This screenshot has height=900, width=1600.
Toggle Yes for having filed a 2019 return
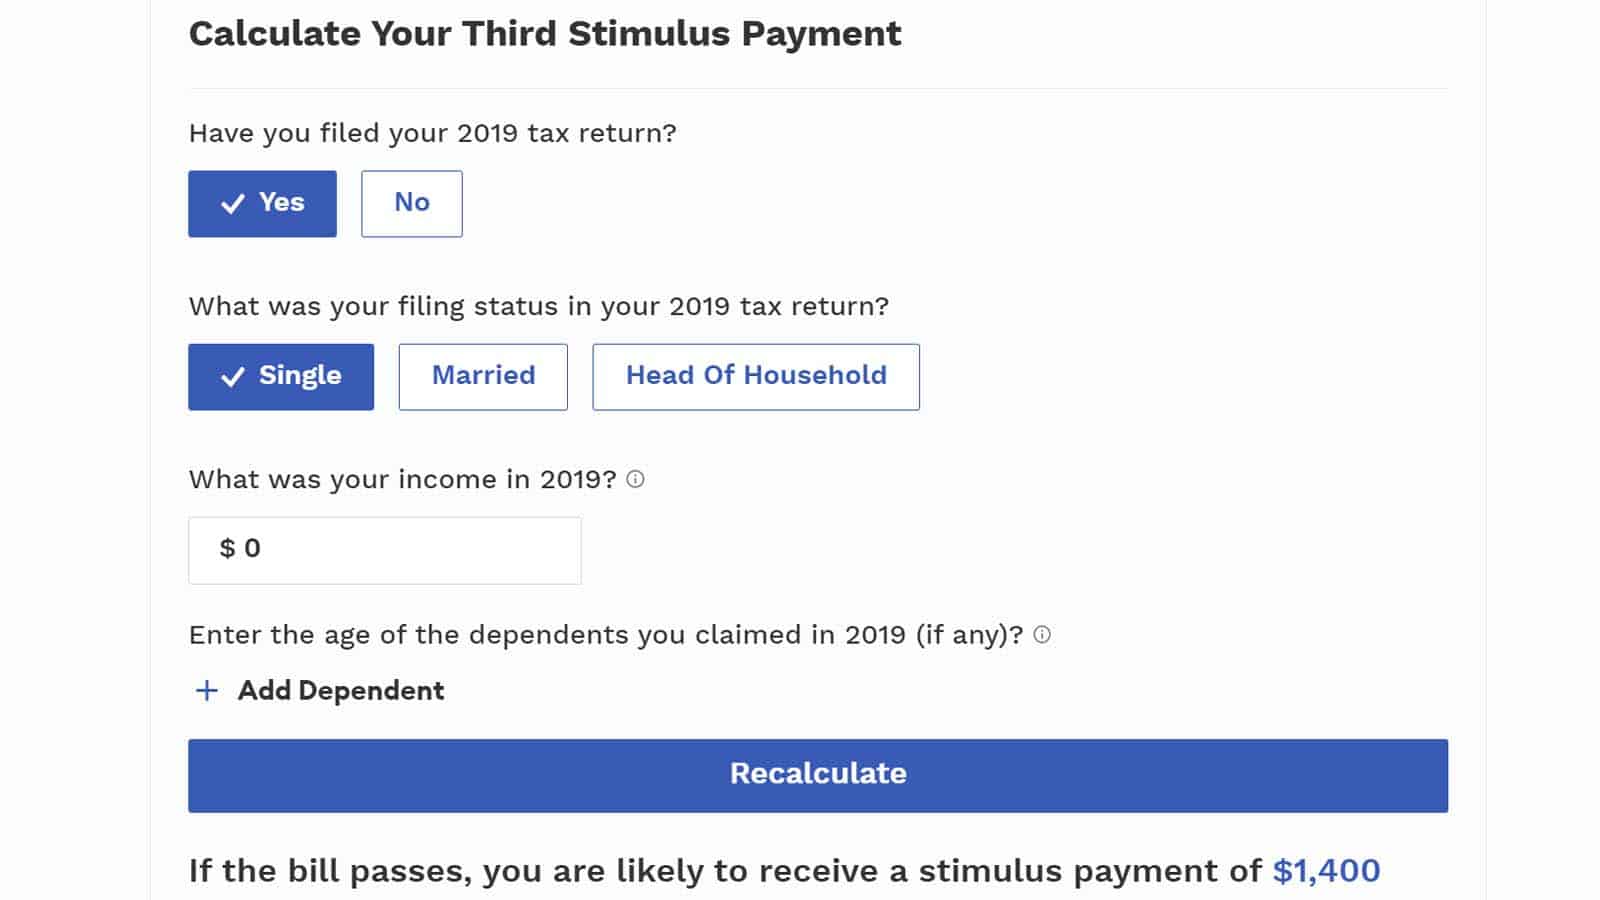point(262,203)
